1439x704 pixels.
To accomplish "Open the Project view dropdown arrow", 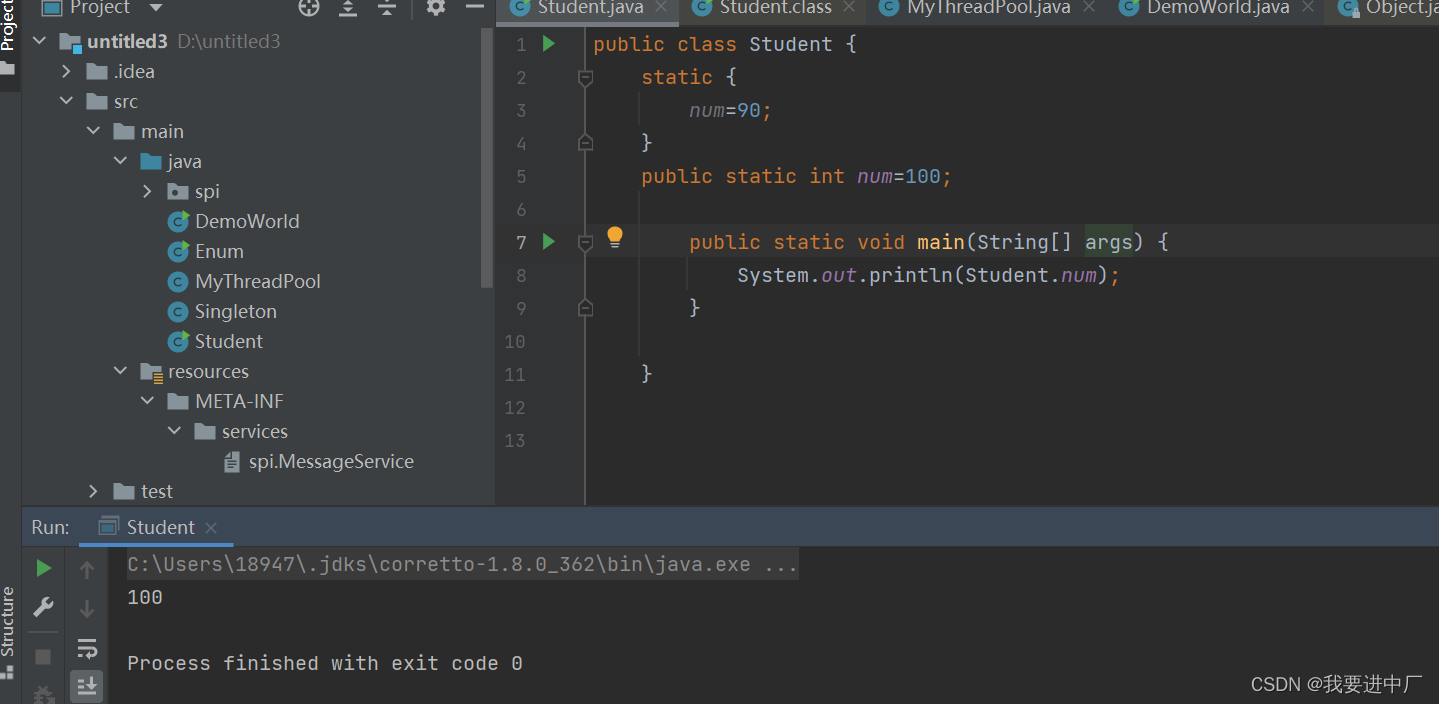I will pos(155,8).
